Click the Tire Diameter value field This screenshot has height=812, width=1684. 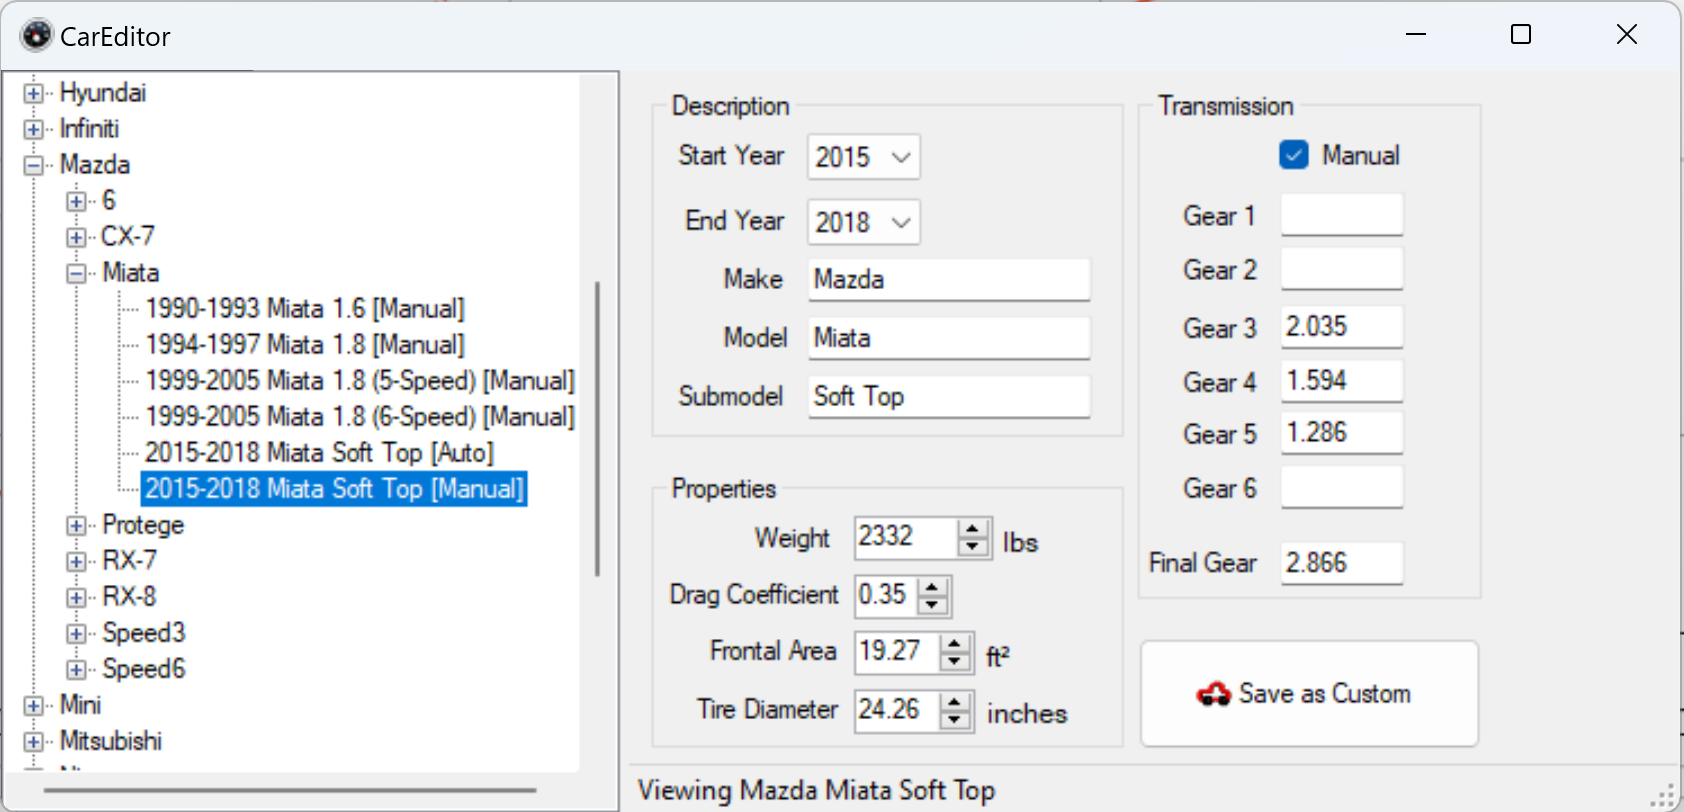(897, 710)
